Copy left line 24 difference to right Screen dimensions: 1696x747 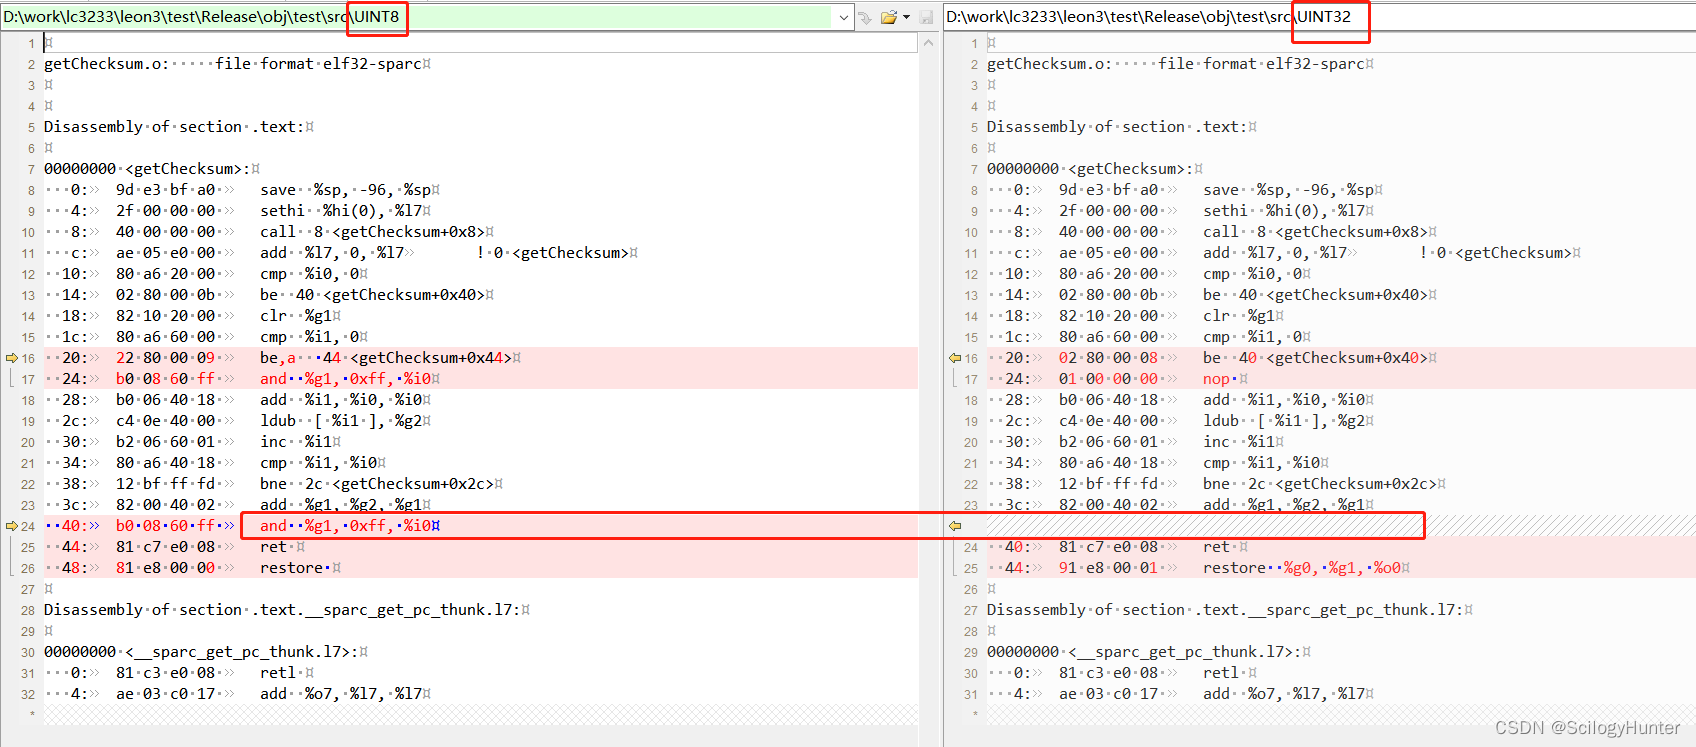[12, 526]
